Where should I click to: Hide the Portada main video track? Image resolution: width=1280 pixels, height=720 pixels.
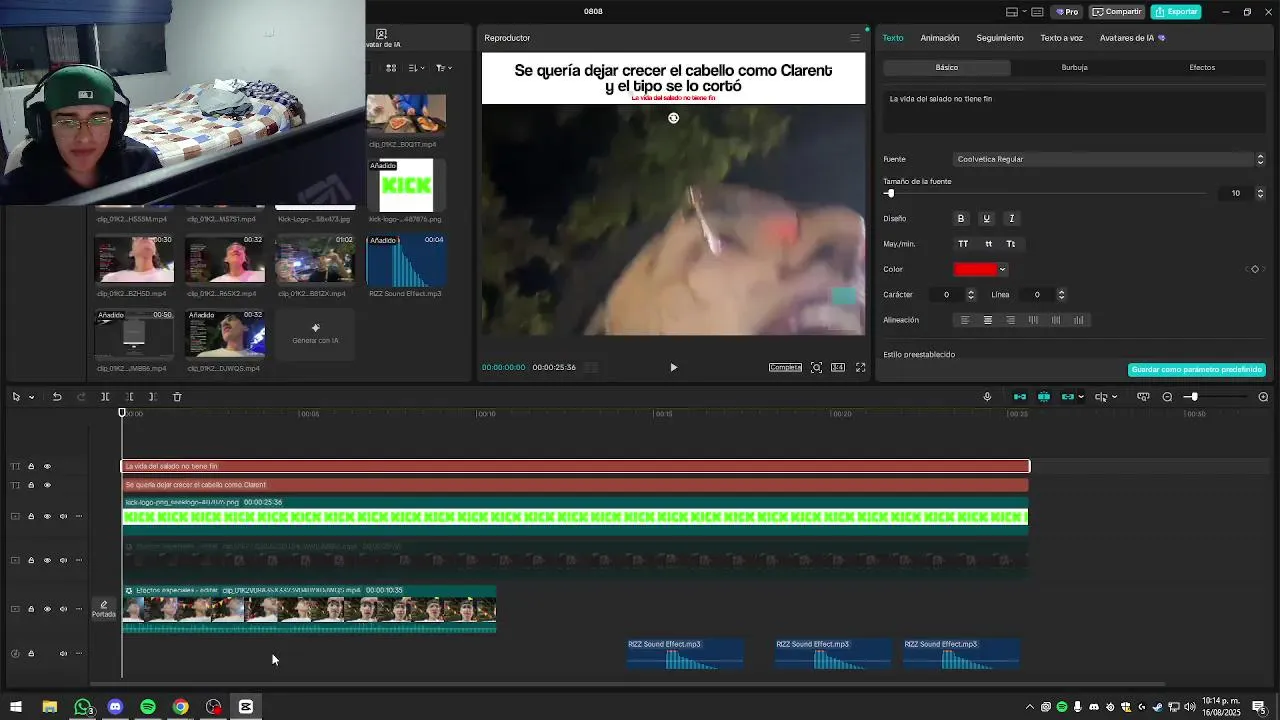[47, 609]
